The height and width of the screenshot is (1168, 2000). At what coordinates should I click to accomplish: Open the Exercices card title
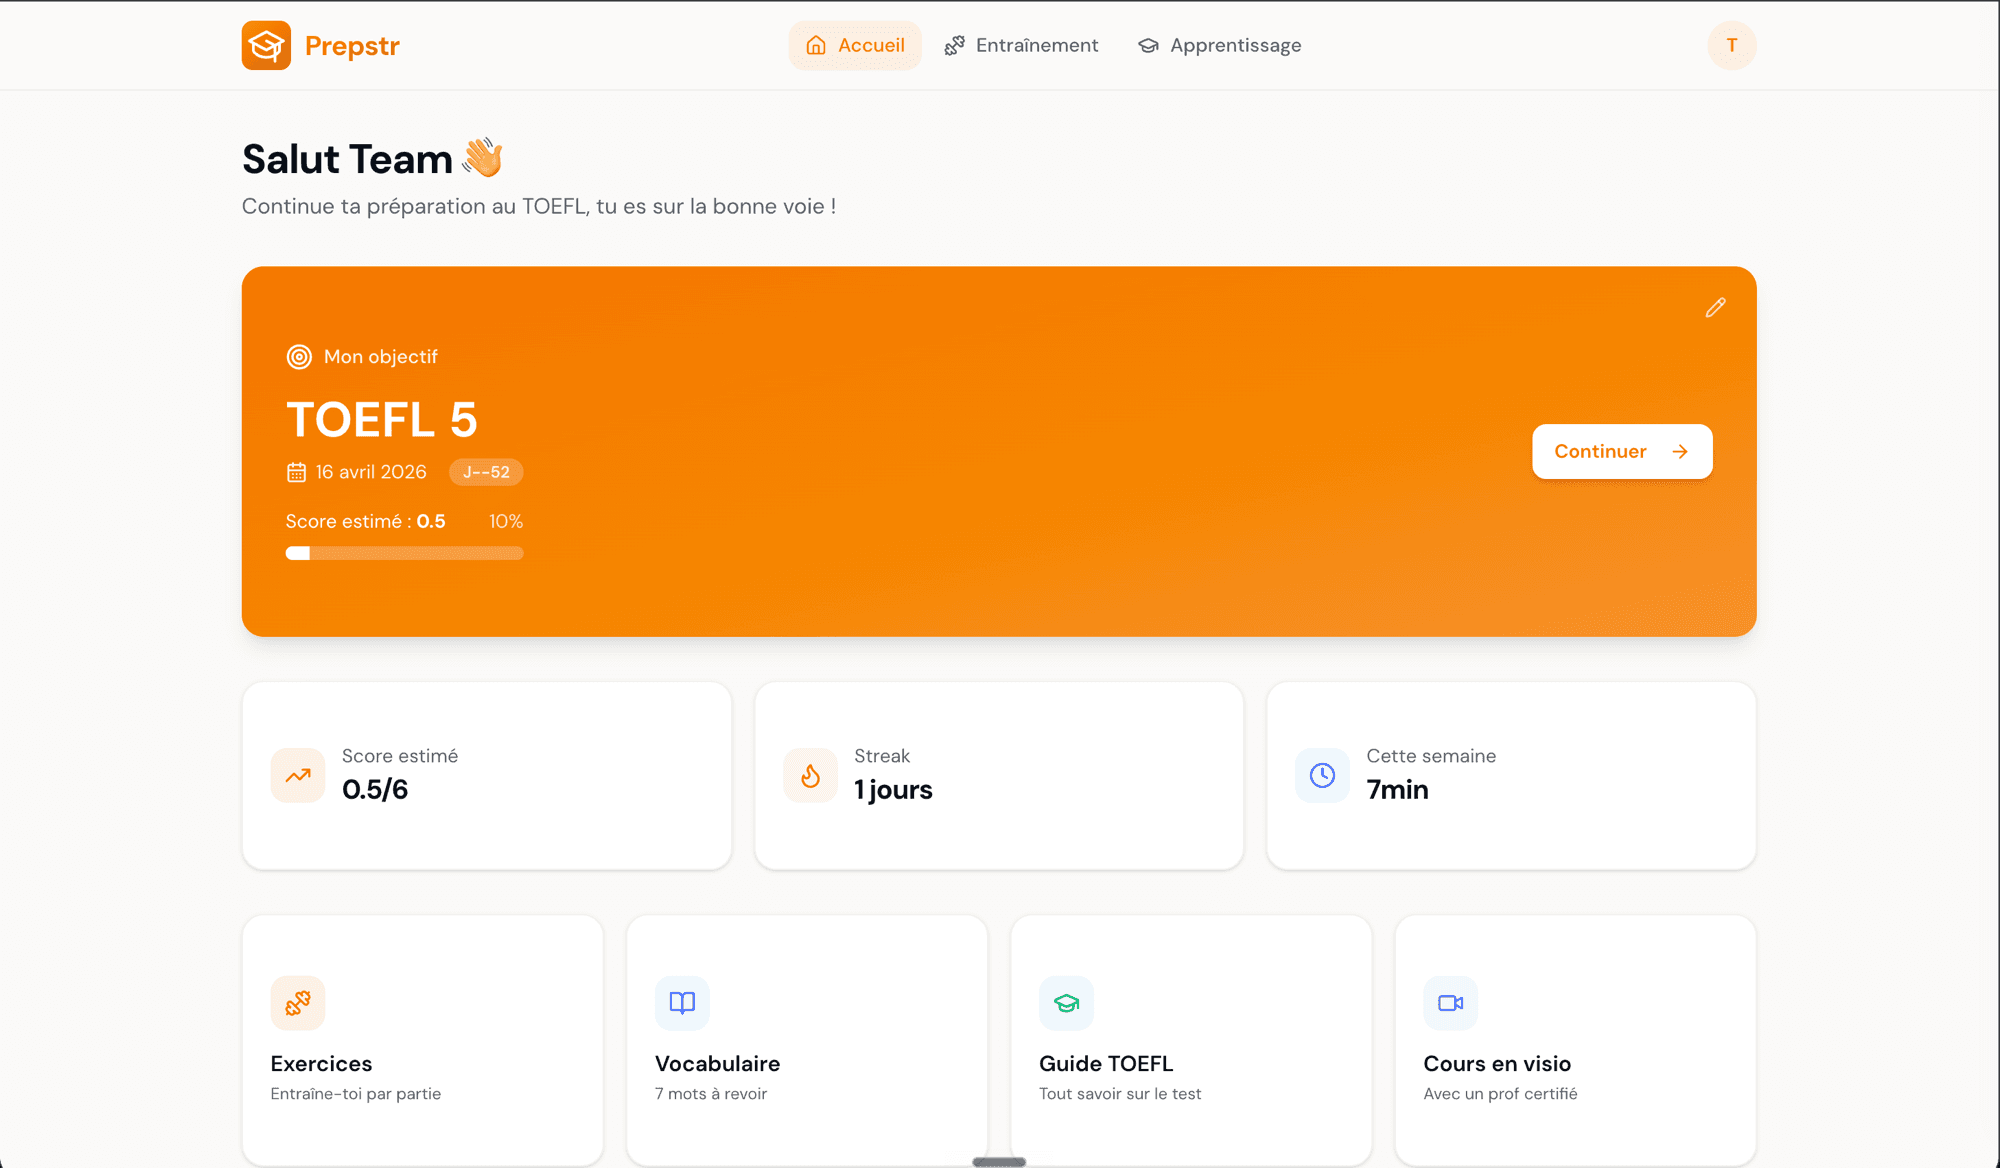point(321,1064)
